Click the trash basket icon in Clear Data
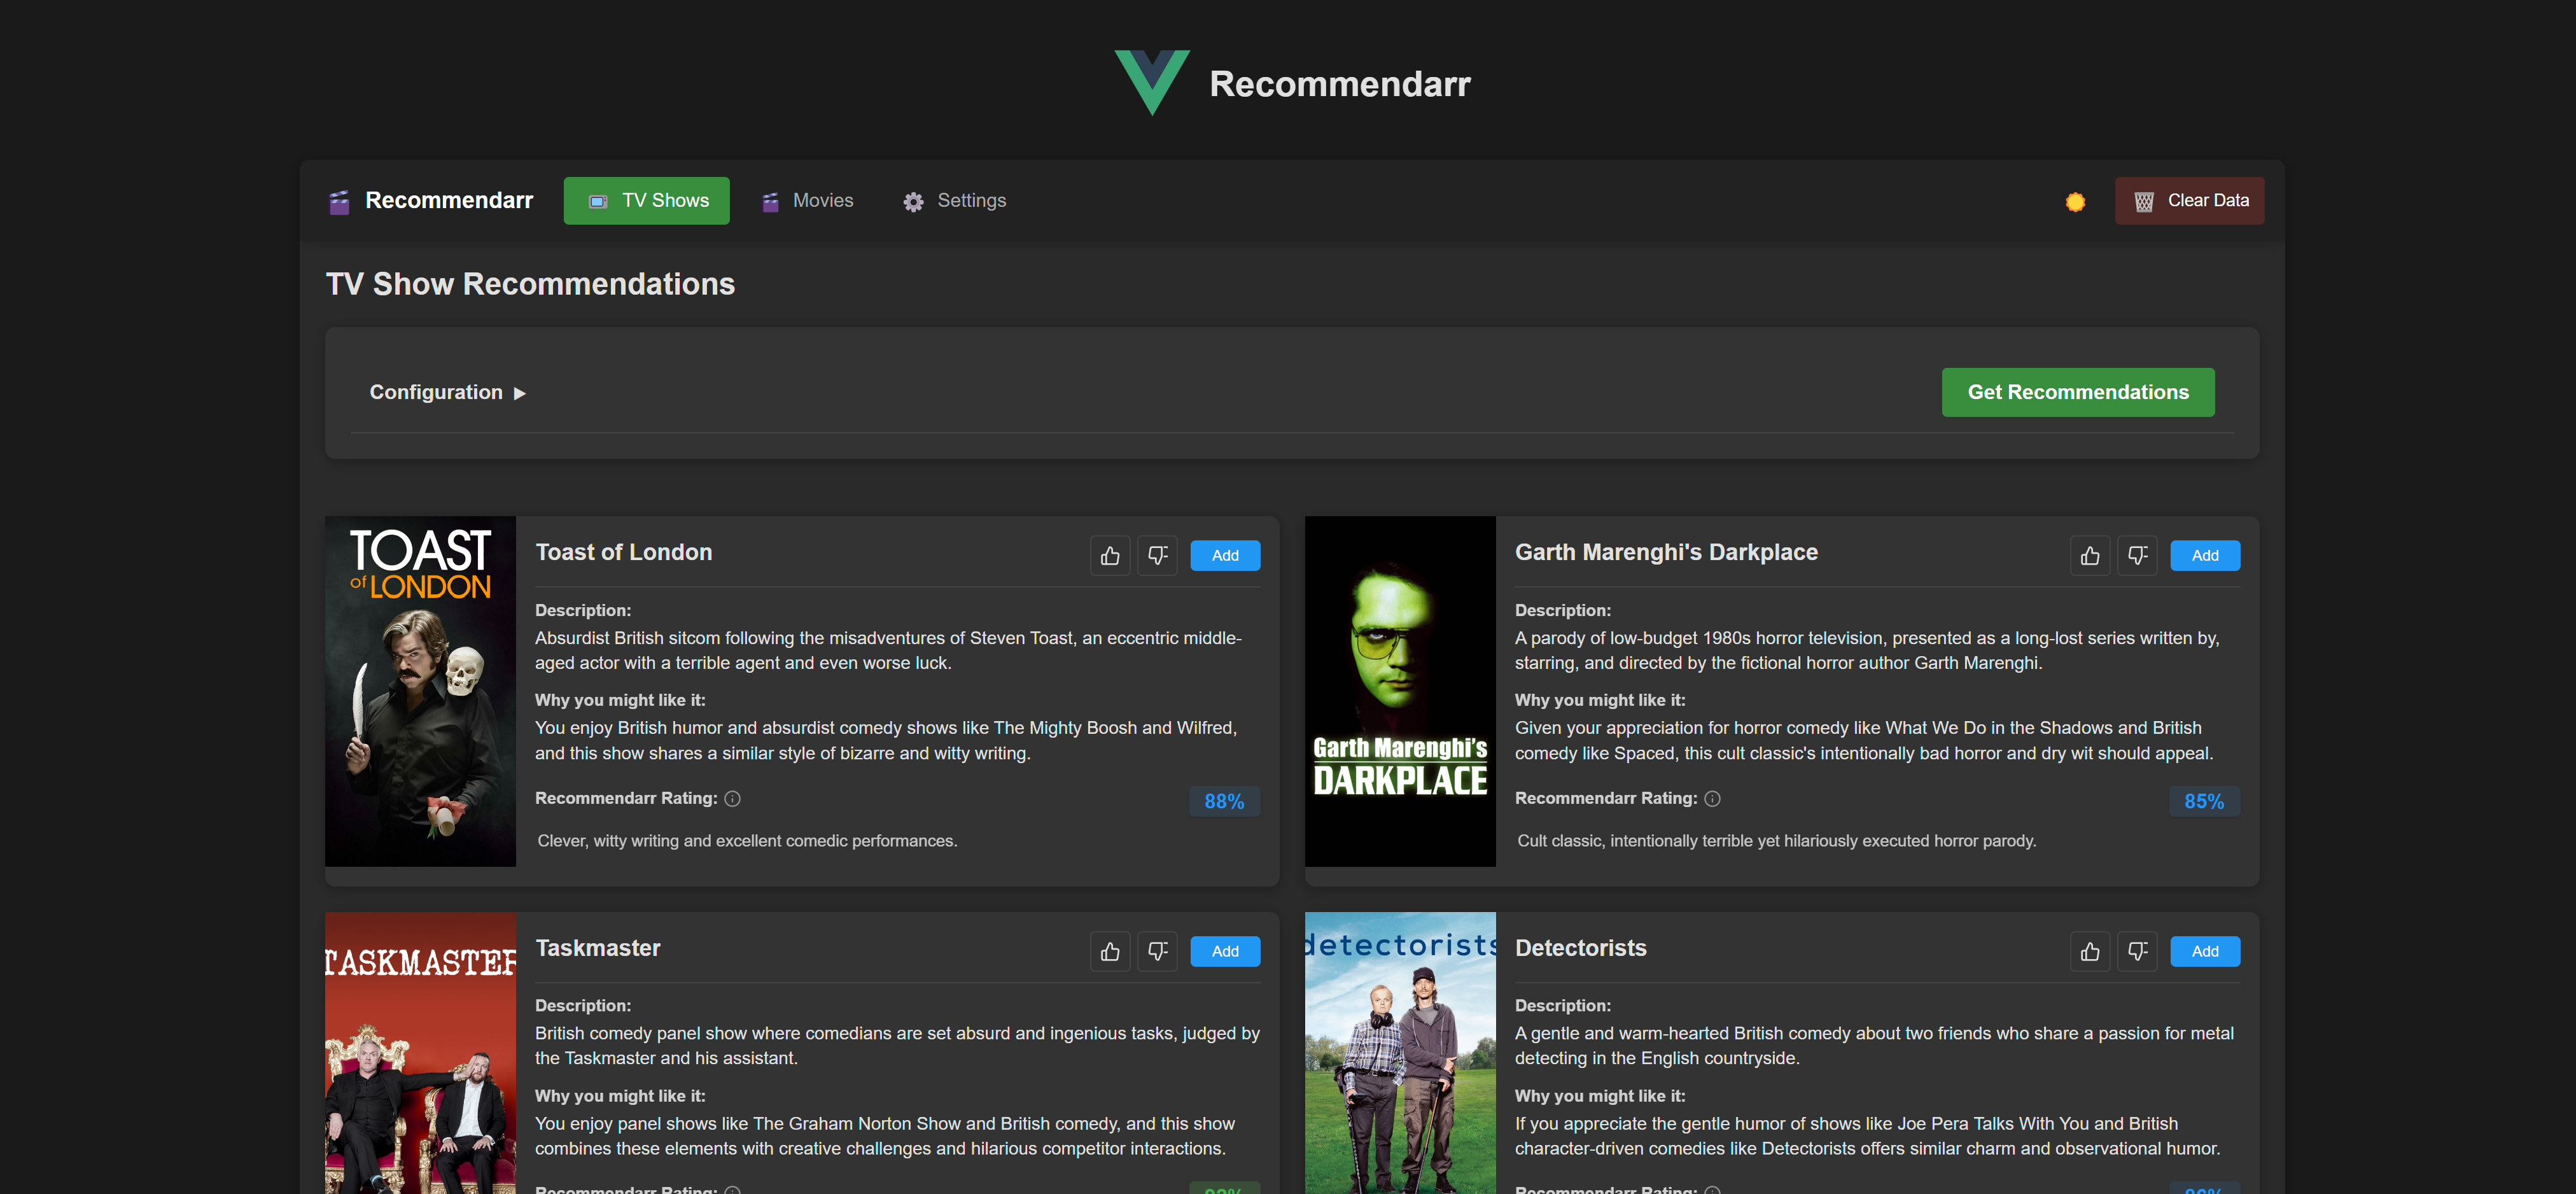This screenshot has width=2576, height=1194. pos(2144,202)
